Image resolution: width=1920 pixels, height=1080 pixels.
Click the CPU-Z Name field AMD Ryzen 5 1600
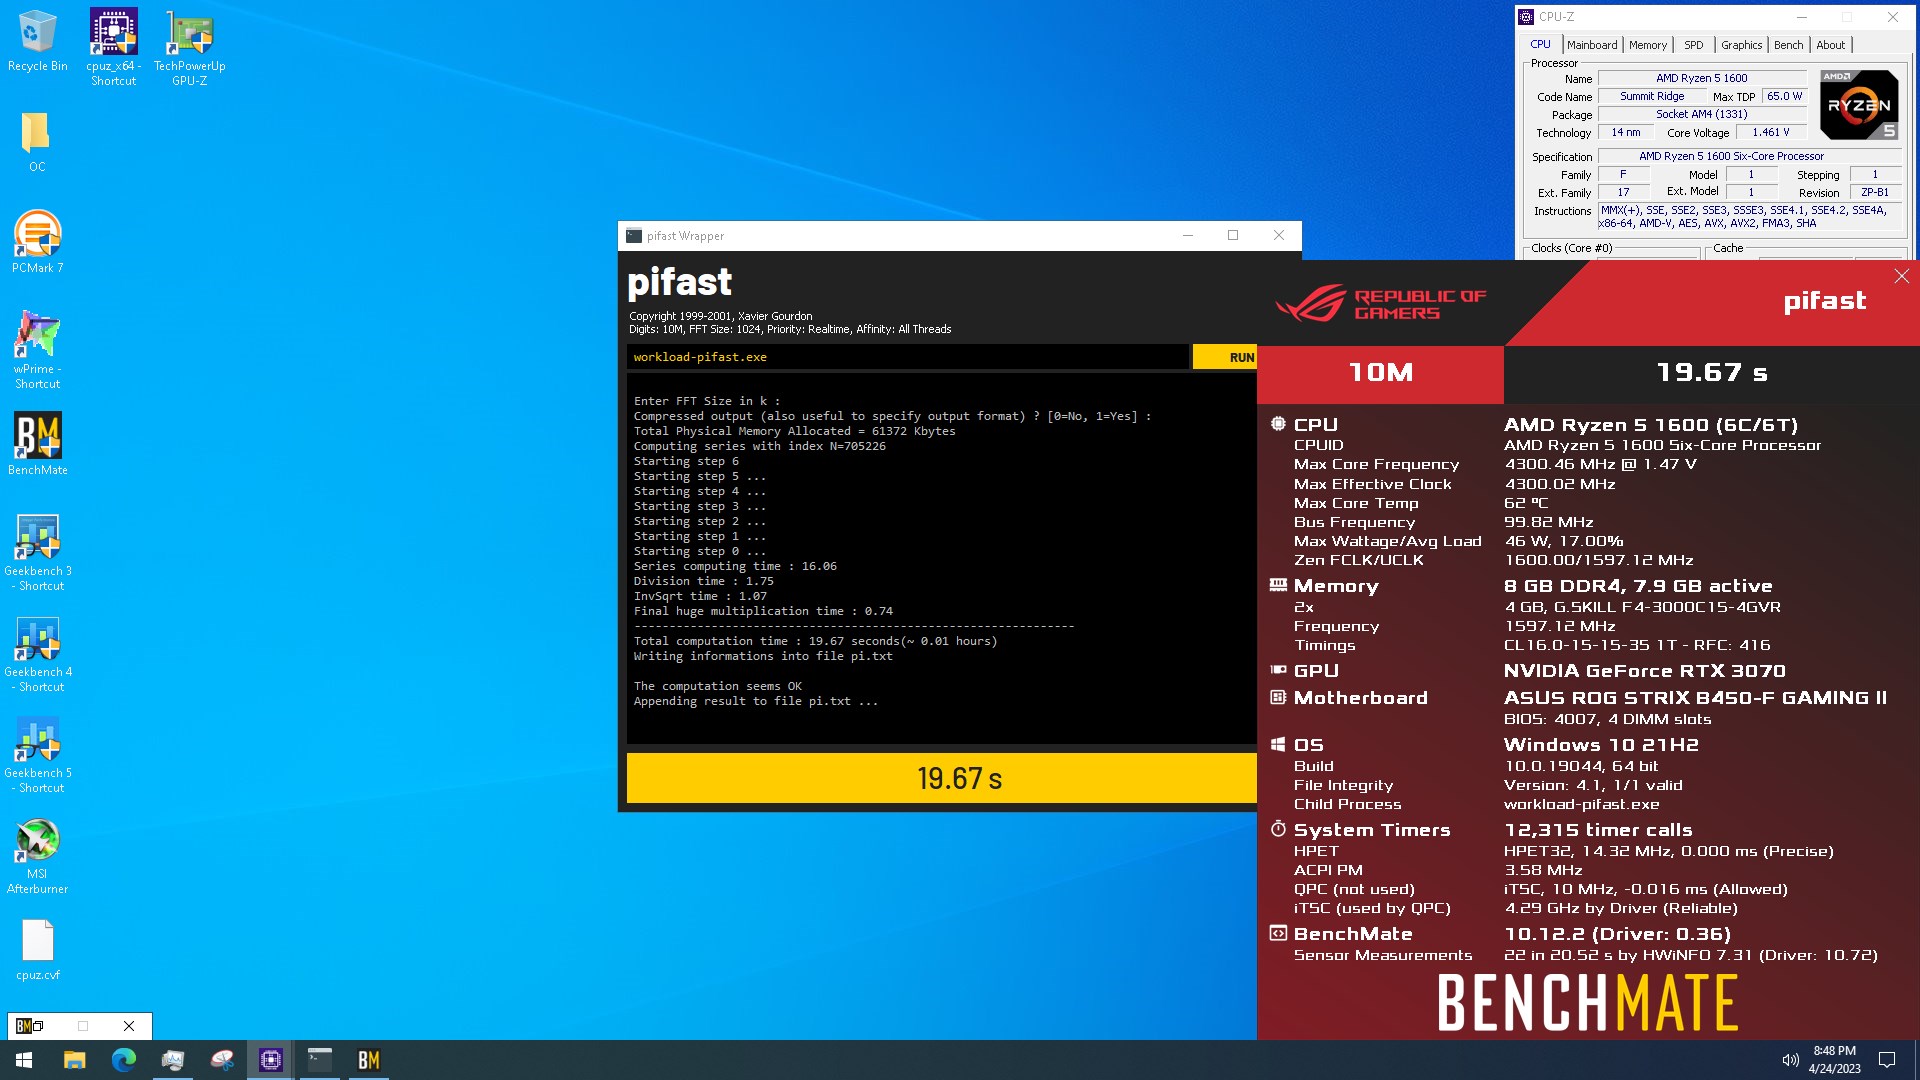pyautogui.click(x=1702, y=78)
